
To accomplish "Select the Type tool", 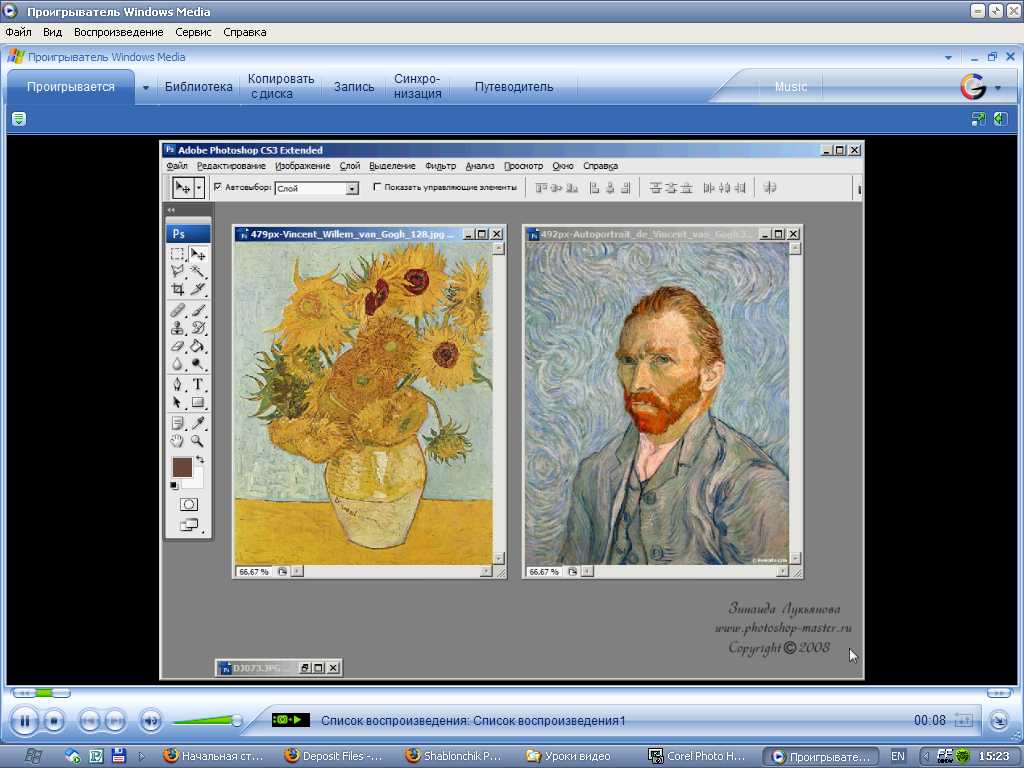I will click(x=198, y=384).
